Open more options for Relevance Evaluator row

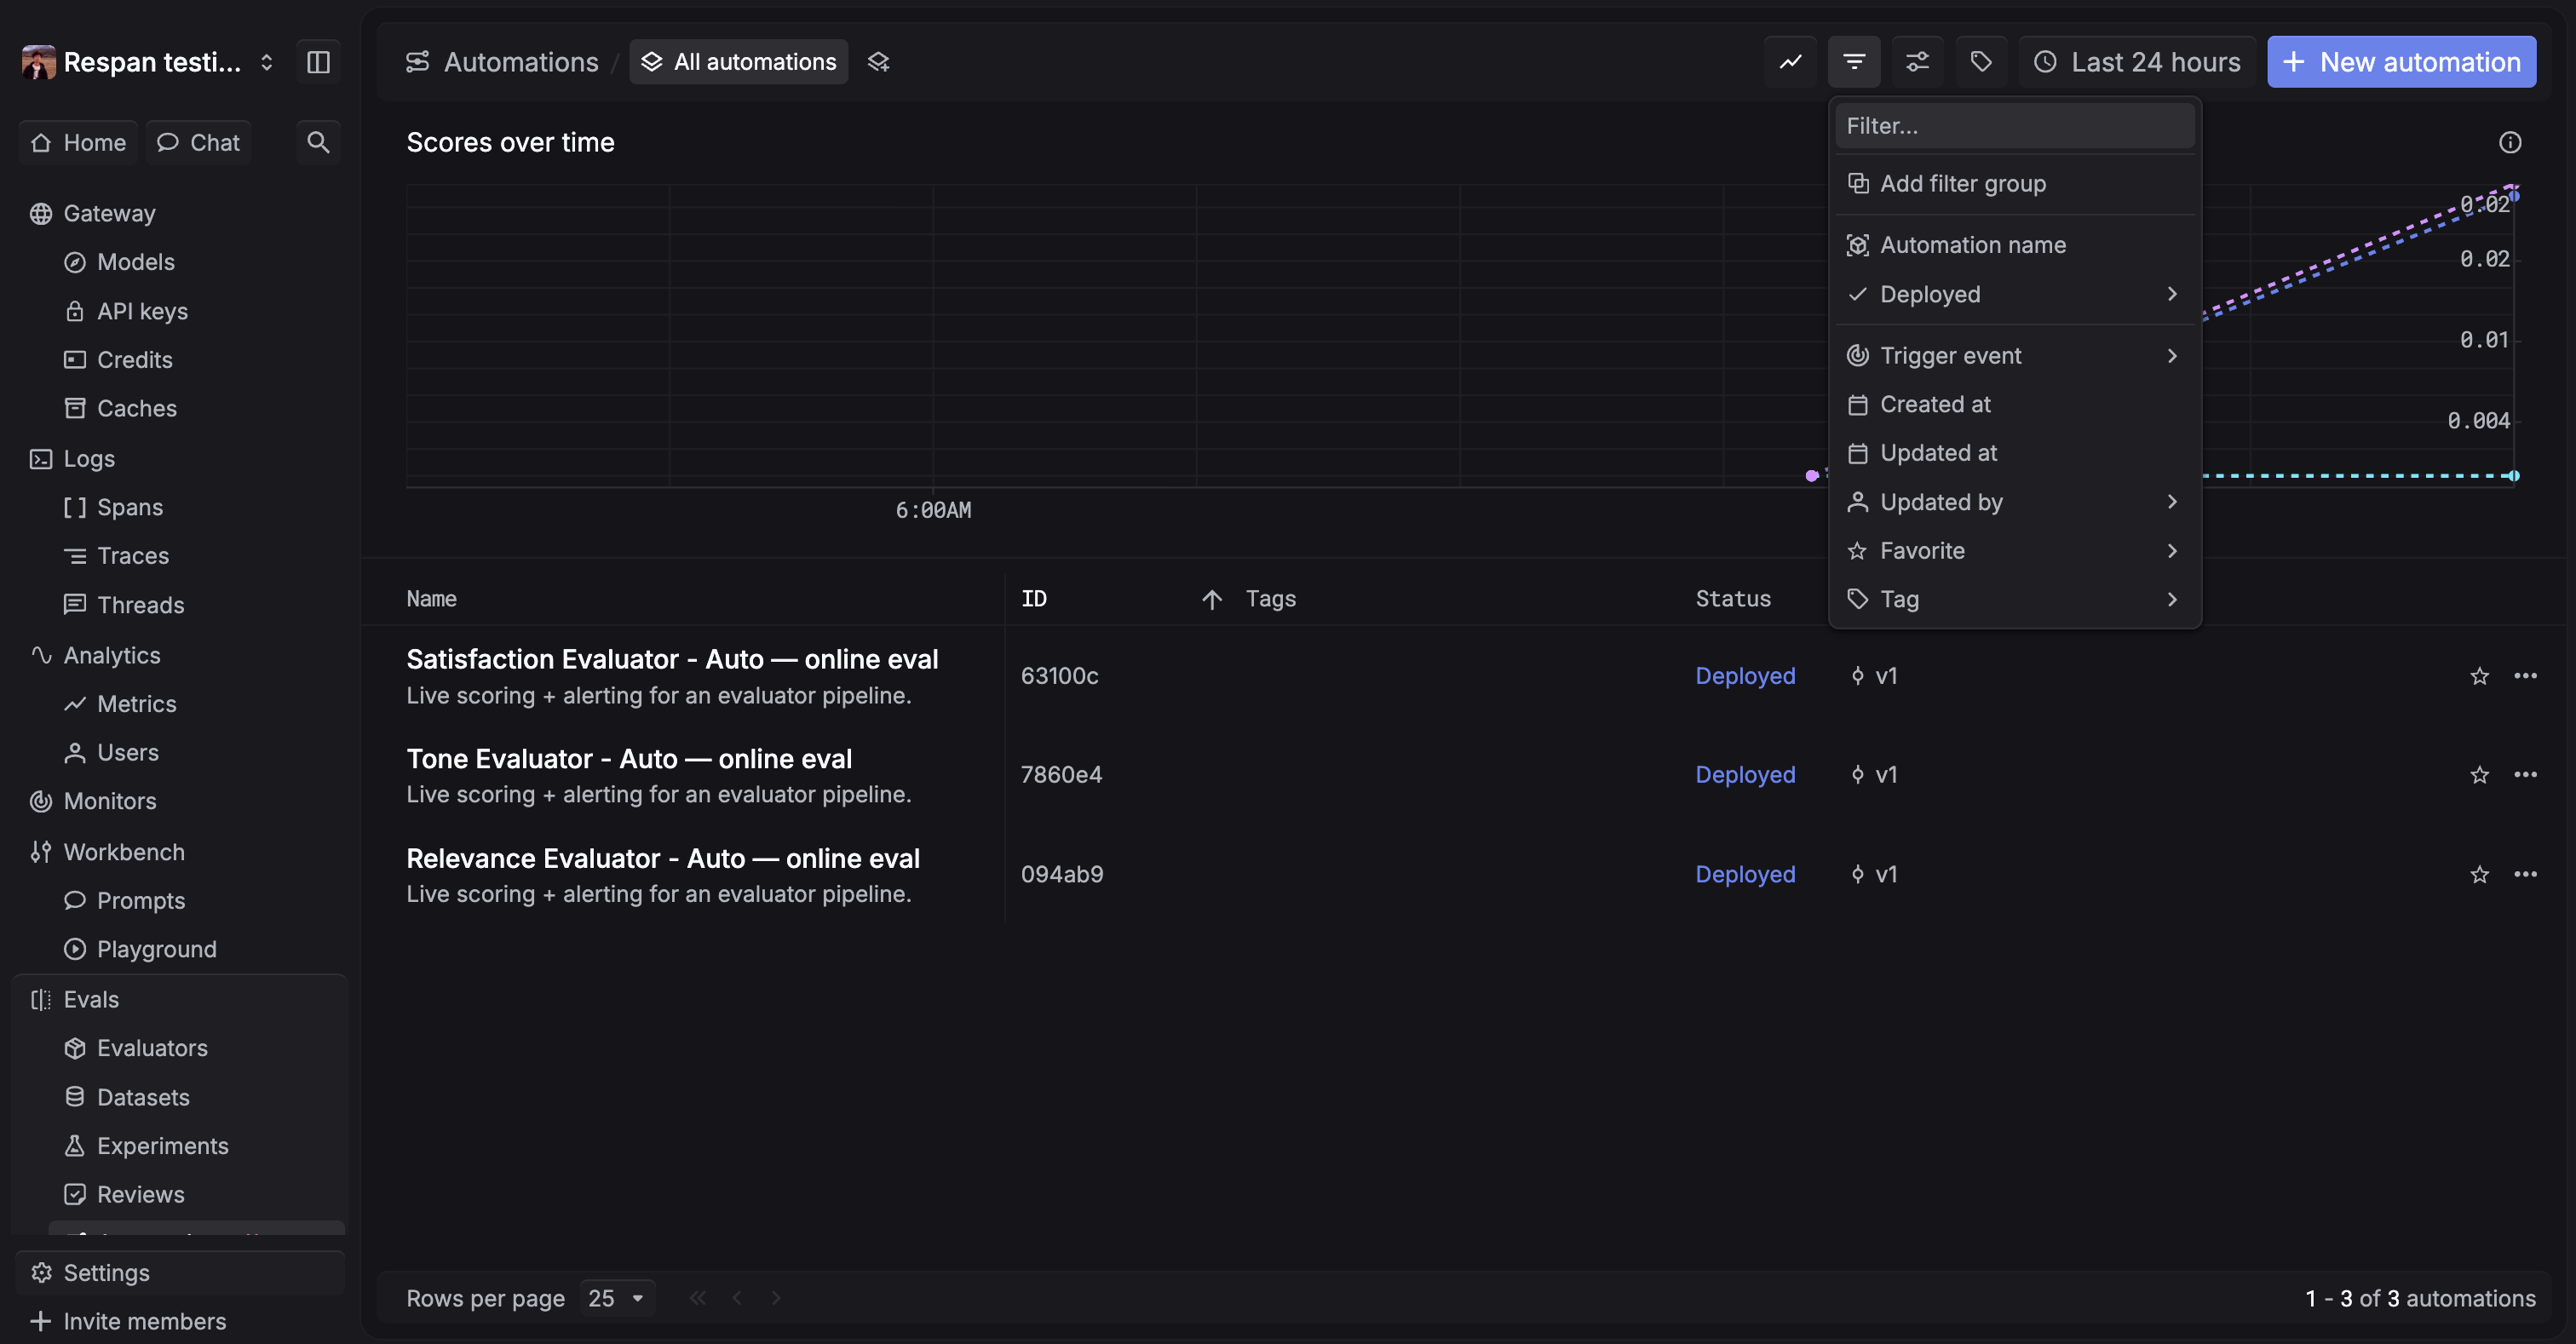point(2525,874)
